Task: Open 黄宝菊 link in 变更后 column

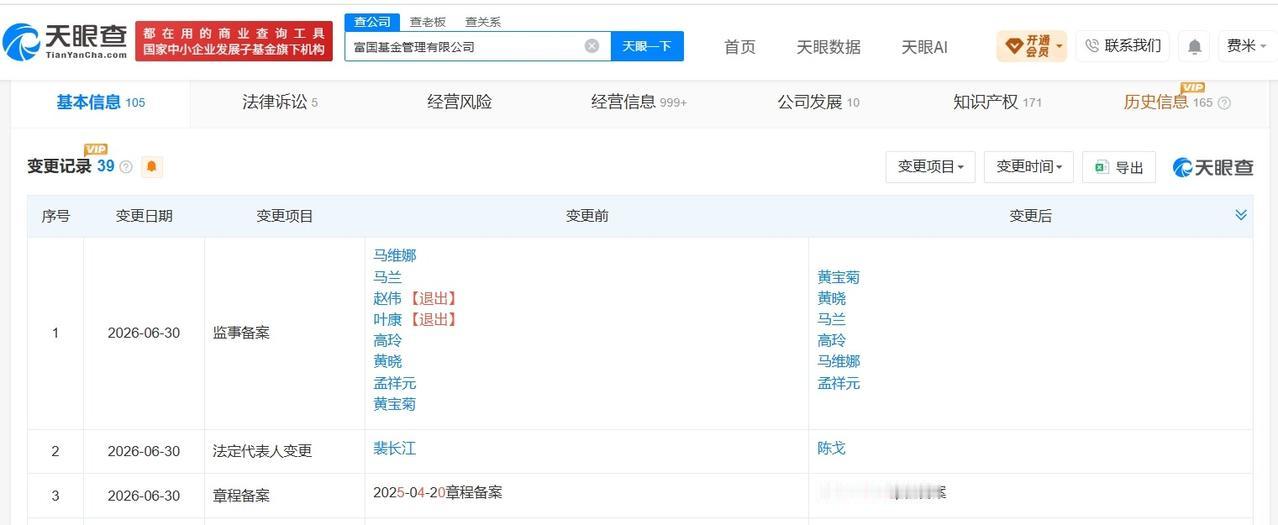Action: [x=838, y=277]
